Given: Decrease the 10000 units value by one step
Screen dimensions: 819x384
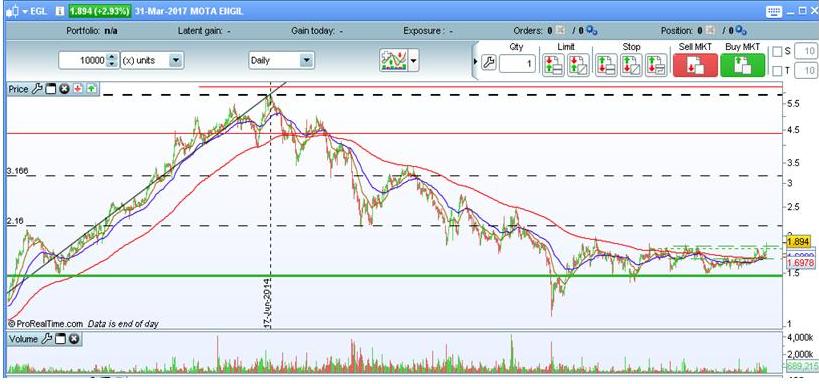Looking at the screenshot, I should click(x=112, y=64).
